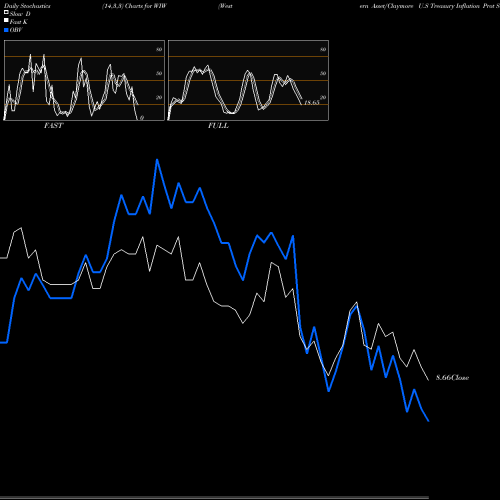Screen dimensions: 500x500
Task: Click the last point of the blue OBV line
Action: coord(429,421)
